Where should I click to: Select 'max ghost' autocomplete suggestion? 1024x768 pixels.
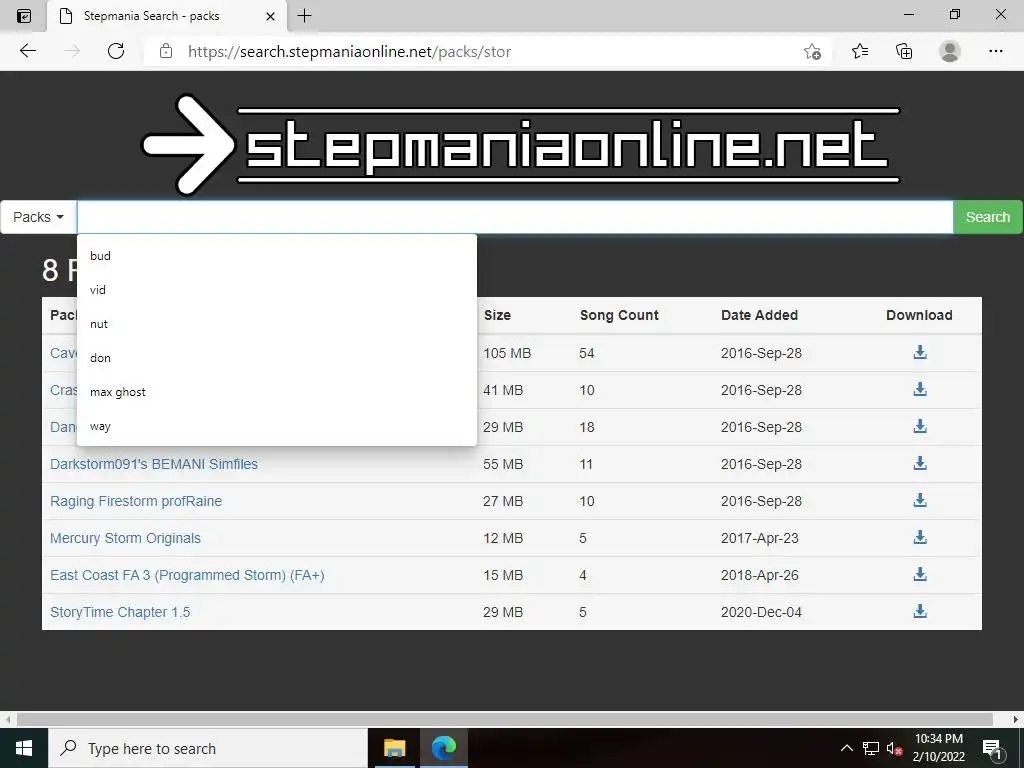[x=277, y=391]
